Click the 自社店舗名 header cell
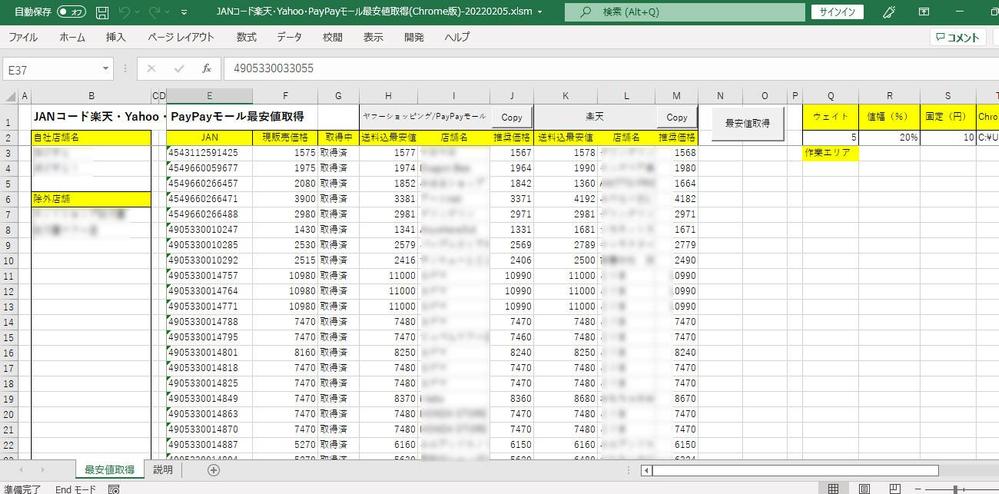 [92, 138]
